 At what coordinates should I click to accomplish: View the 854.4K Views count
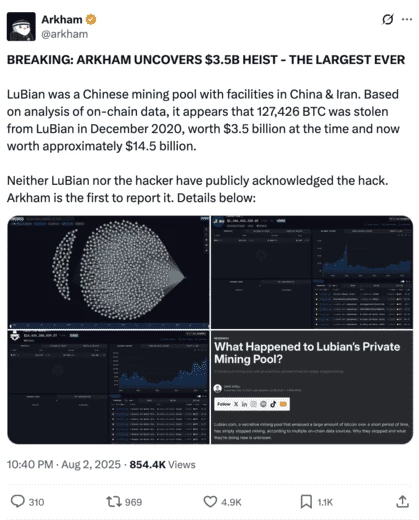click(x=162, y=464)
